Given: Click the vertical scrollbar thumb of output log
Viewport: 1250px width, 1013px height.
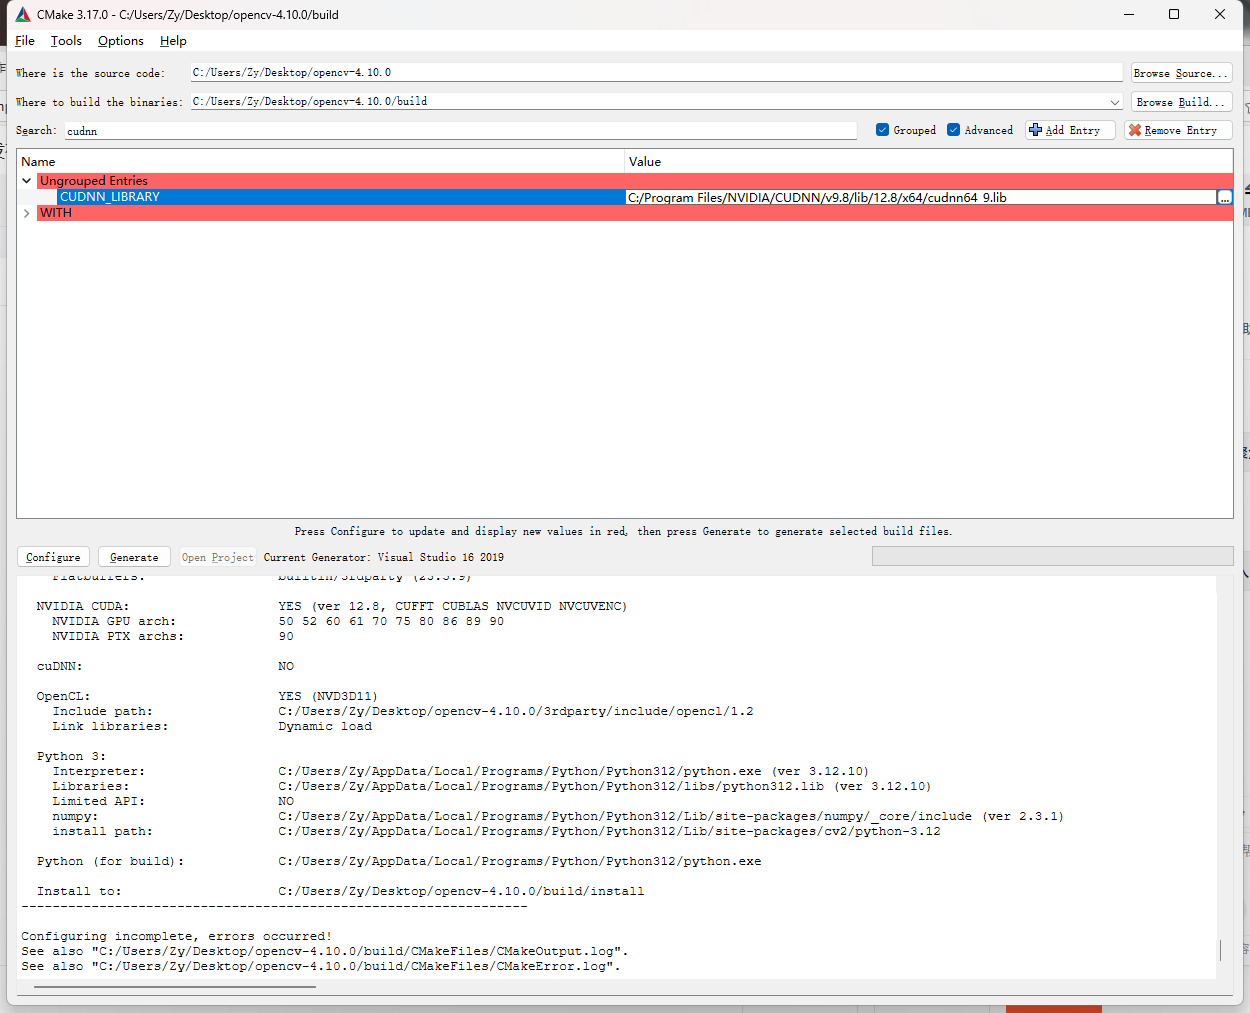Looking at the screenshot, I should [1220, 950].
